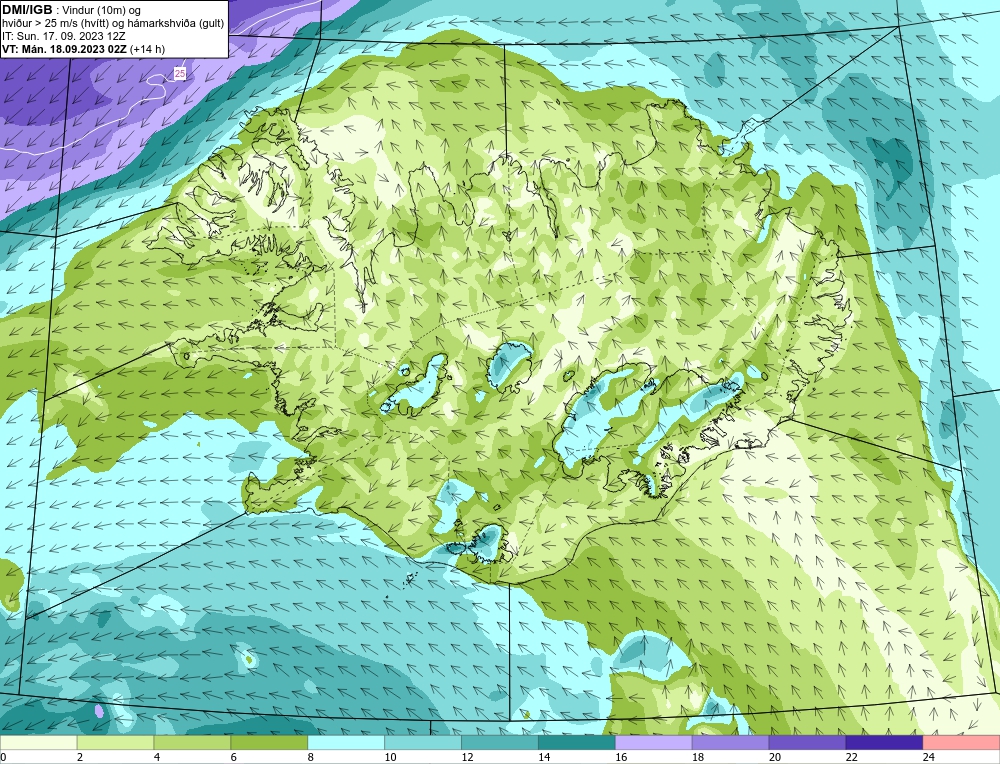Click the '(+14 h)' forecast offset text

pos(147,49)
